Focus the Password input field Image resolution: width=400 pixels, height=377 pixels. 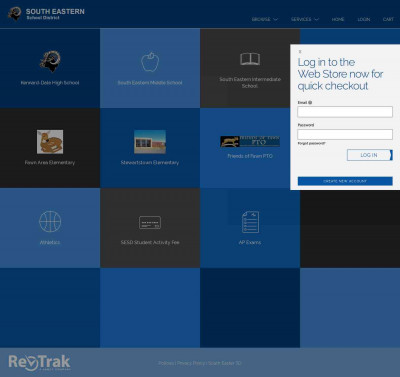[345, 134]
